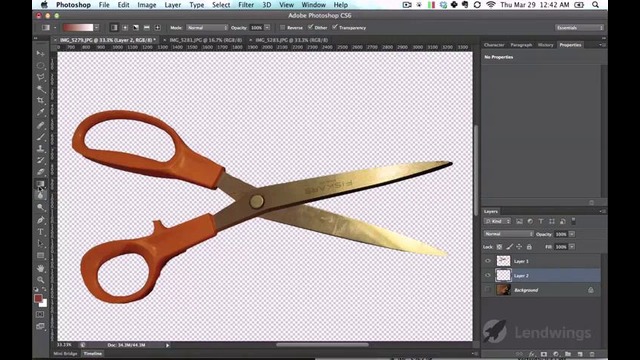Select the Gradient tool in toolbox

point(40,184)
